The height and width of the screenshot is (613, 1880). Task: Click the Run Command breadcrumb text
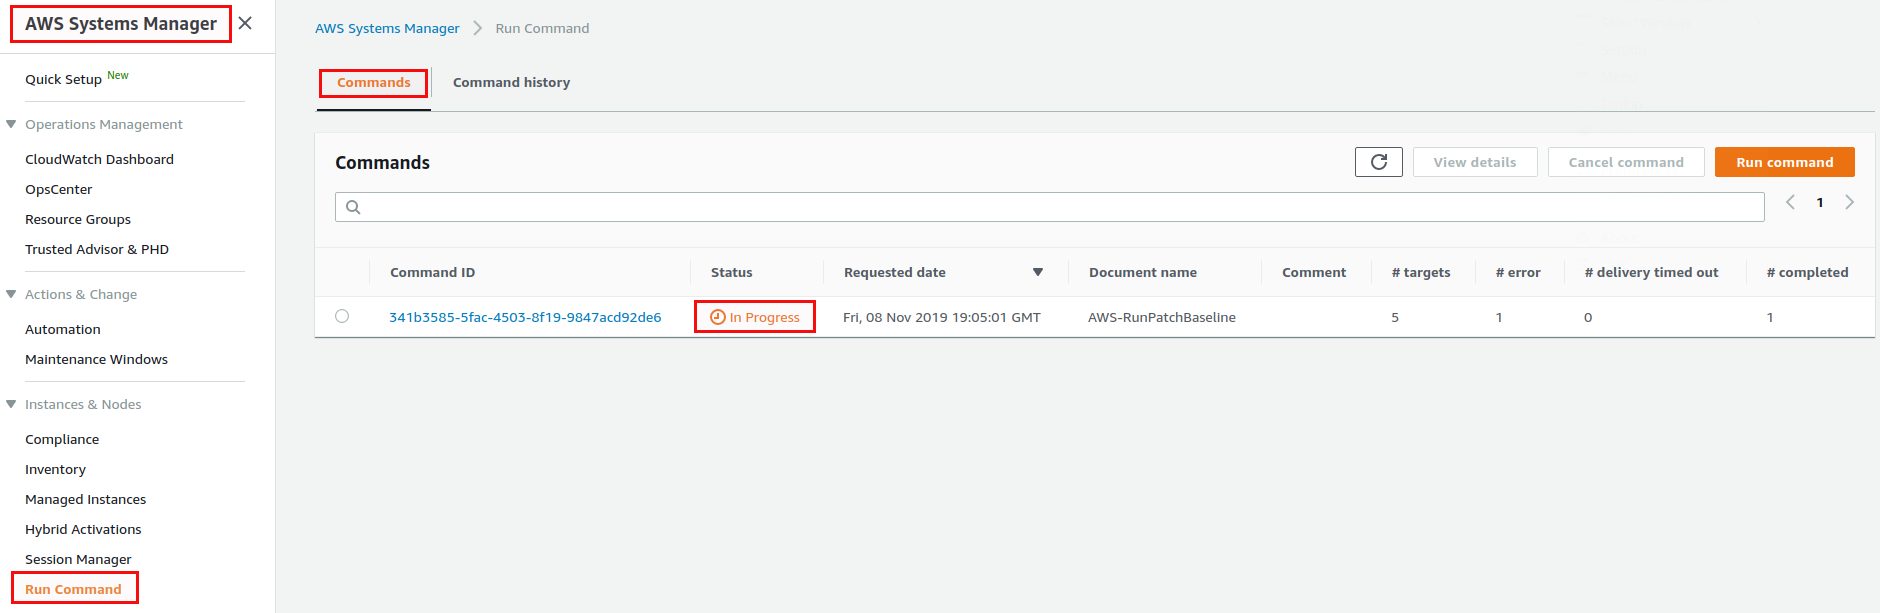coord(542,28)
